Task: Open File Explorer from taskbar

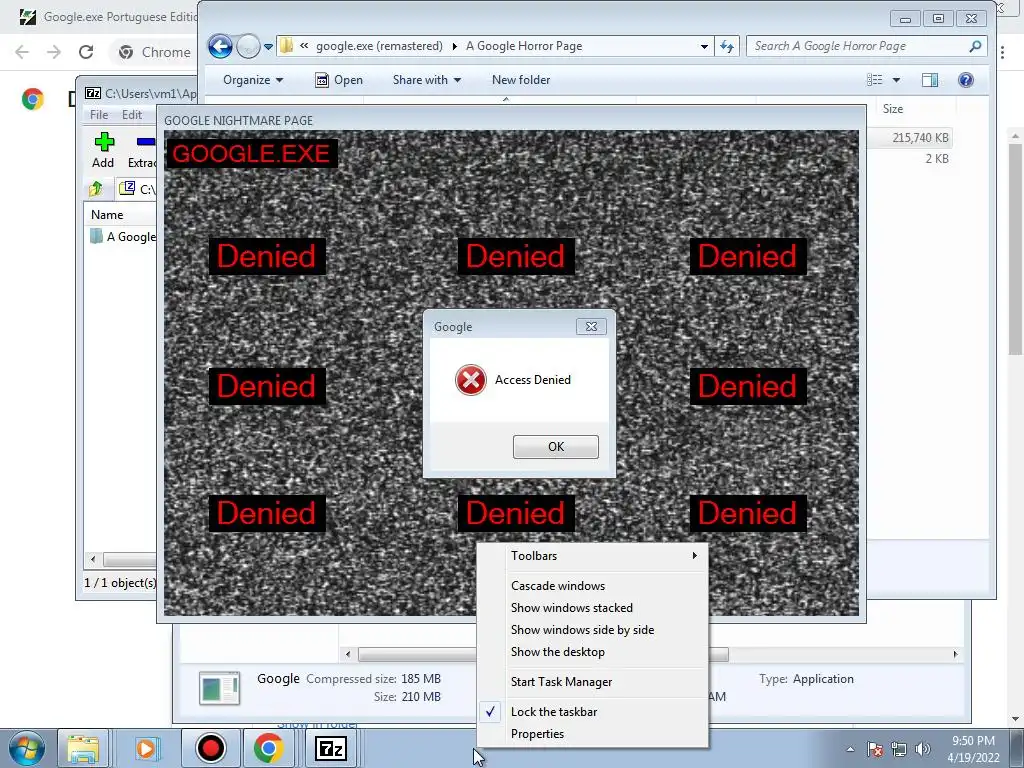Action: click(83, 748)
